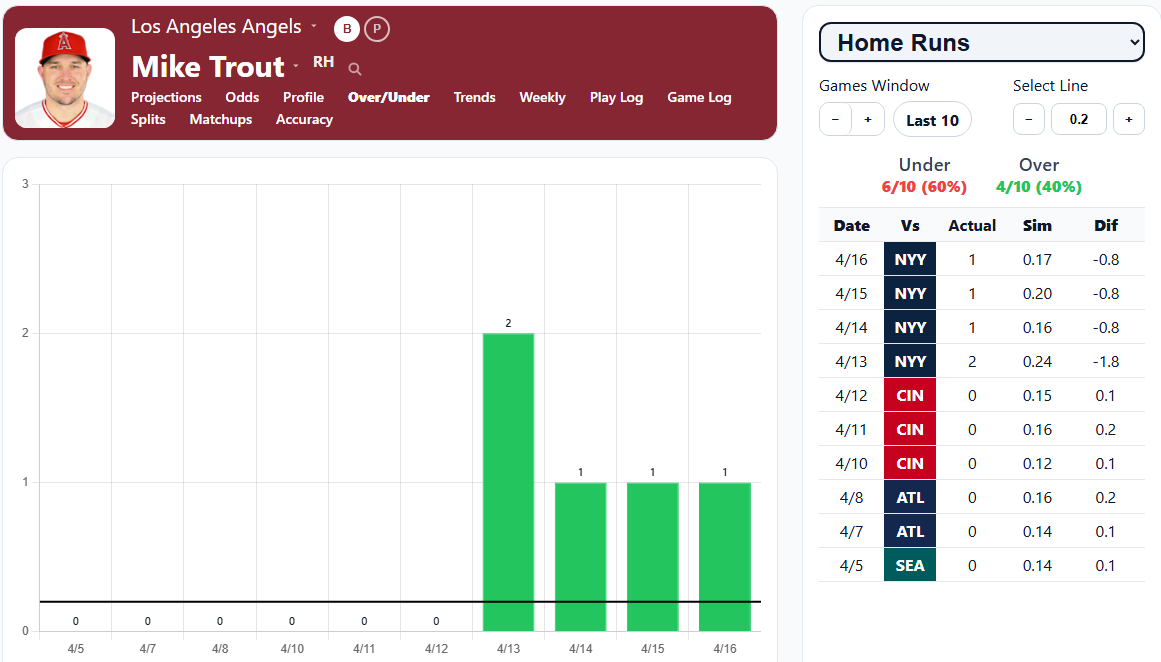The image size is (1161, 662).
Task: Click the Date column header
Action: pyautogui.click(x=851, y=226)
